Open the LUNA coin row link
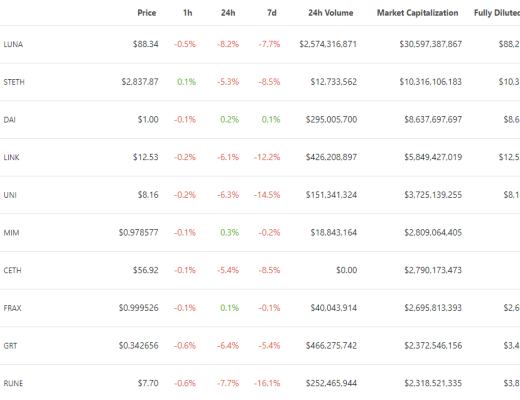Screen dimensions: 520x400 [13, 44]
